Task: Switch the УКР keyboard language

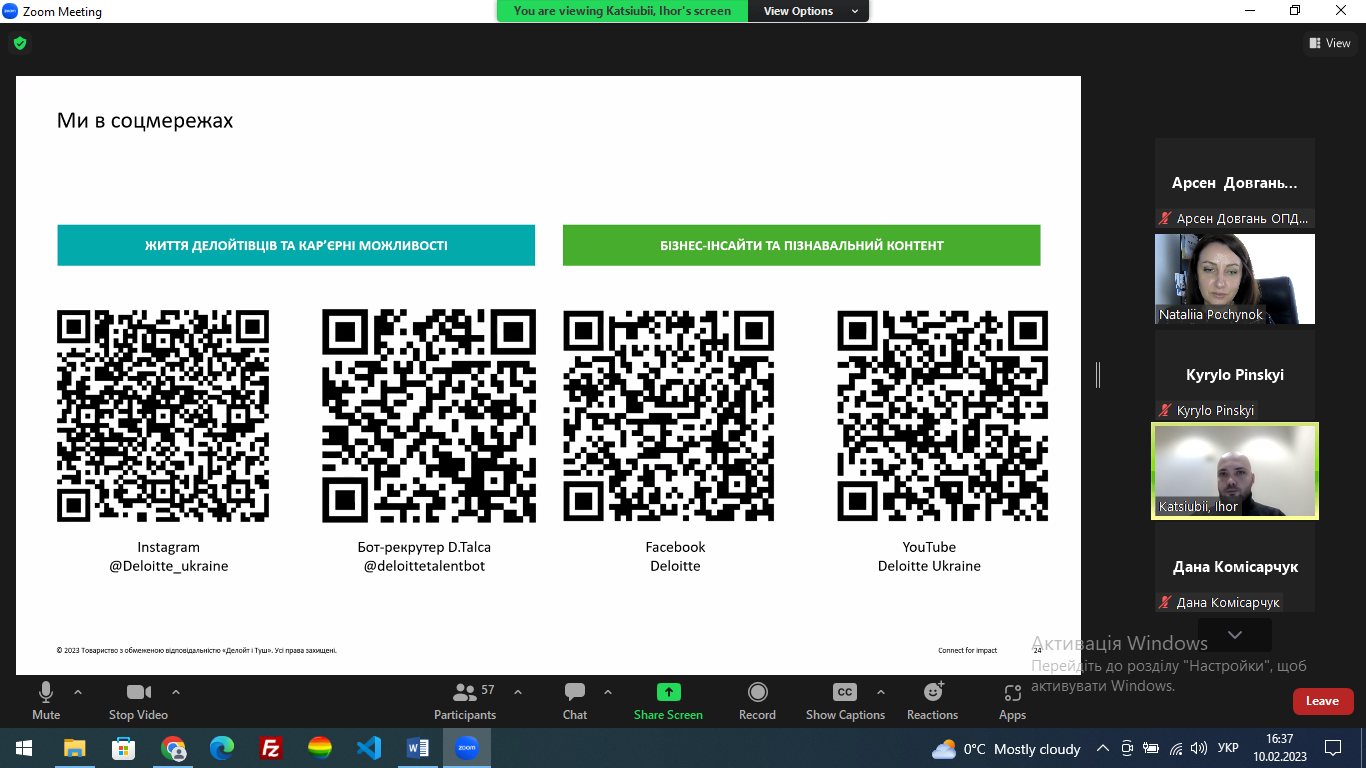Action: pos(1229,748)
